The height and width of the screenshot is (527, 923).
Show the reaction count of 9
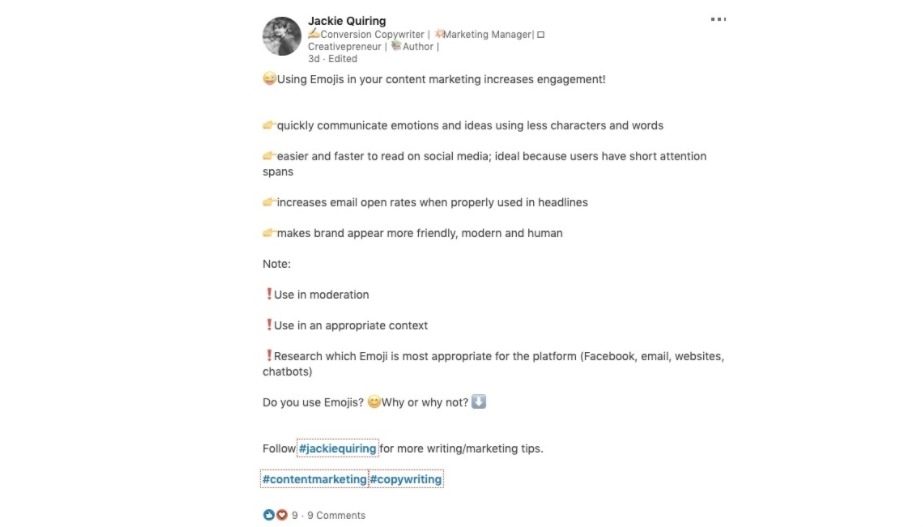(295, 516)
